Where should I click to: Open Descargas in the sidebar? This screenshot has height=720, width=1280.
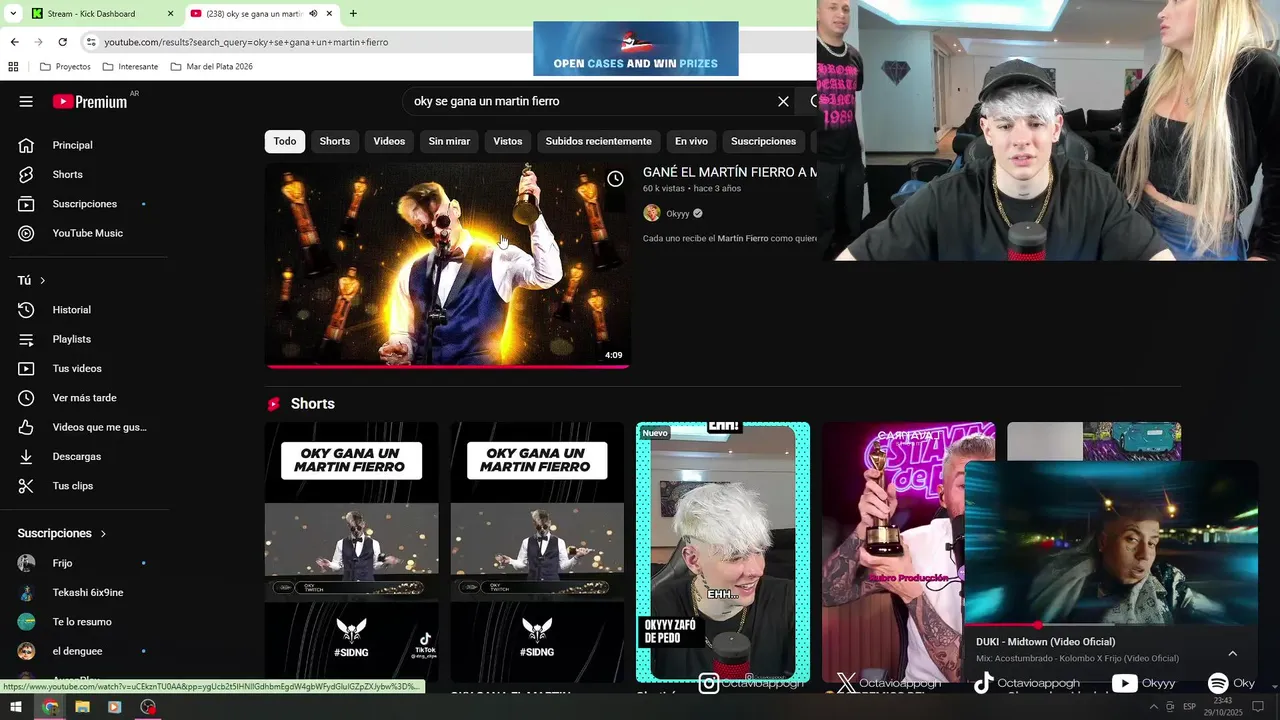coord(77,456)
